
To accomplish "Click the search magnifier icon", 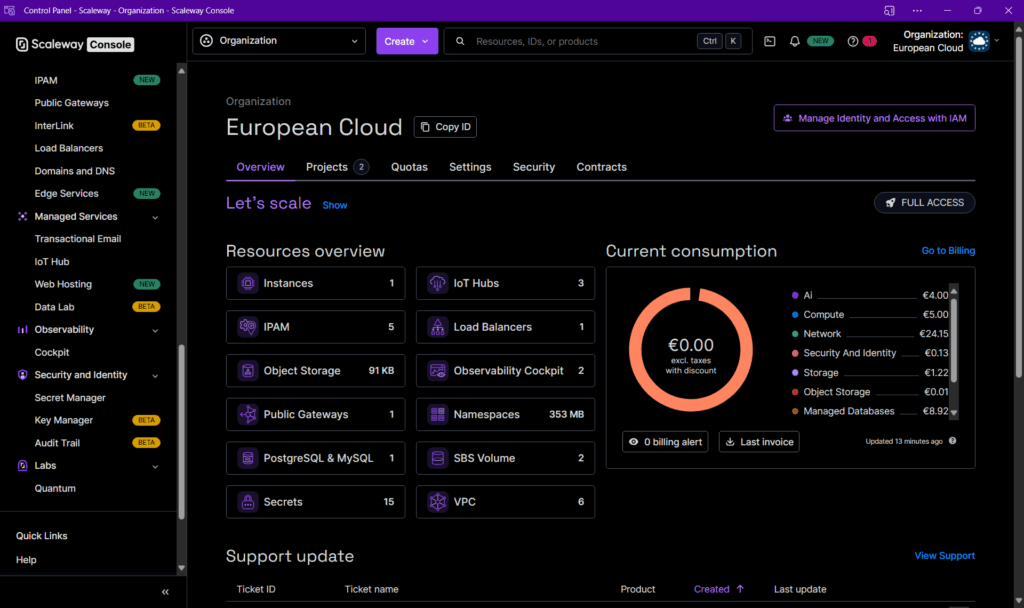I will (x=460, y=41).
